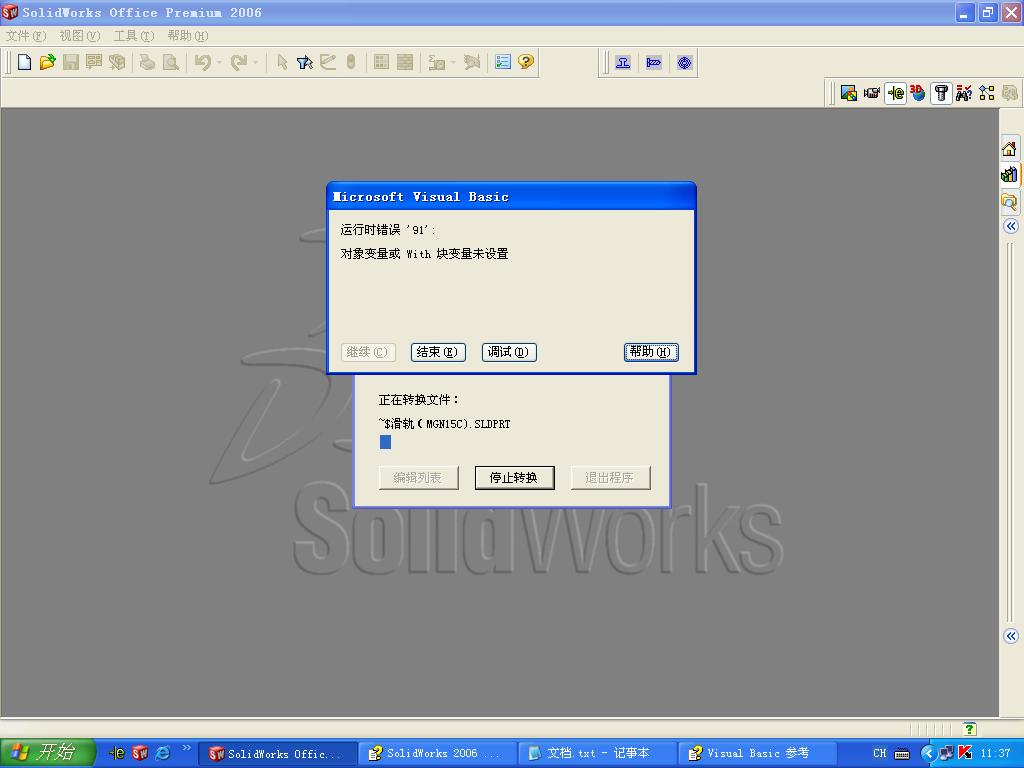Switch to SolidWorks 2006 help taskbar button
The image size is (1024, 768).
click(x=438, y=753)
